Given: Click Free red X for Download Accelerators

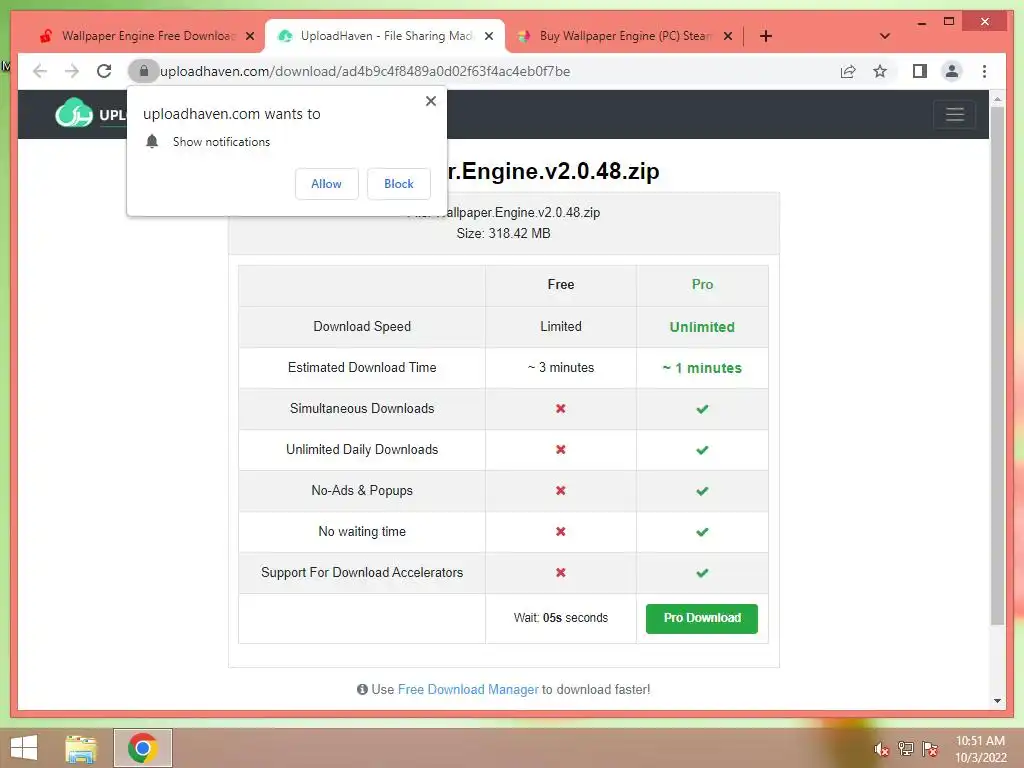Looking at the screenshot, I should click(560, 573).
